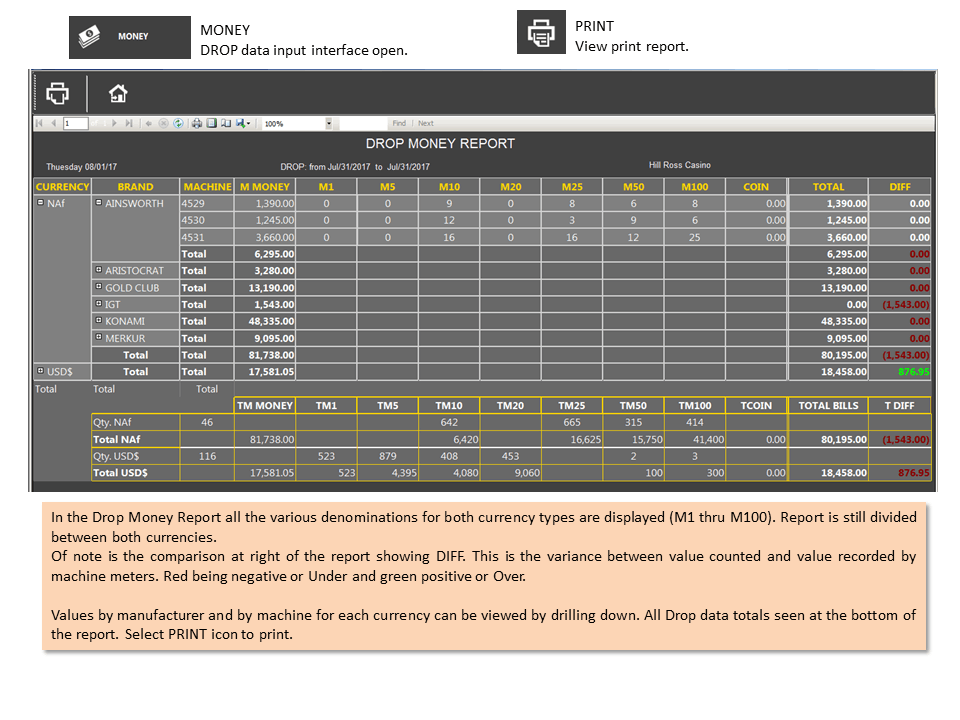This screenshot has height=720, width=960.
Task: Expand the ARISTOCRAT brand rows
Action: click(x=99, y=269)
